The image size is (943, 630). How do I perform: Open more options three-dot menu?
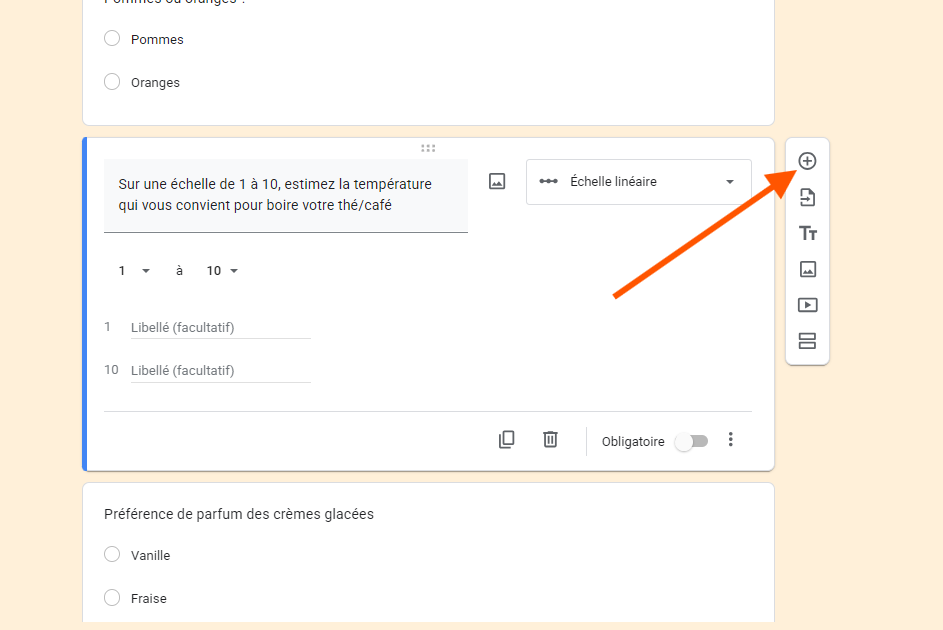click(x=730, y=439)
